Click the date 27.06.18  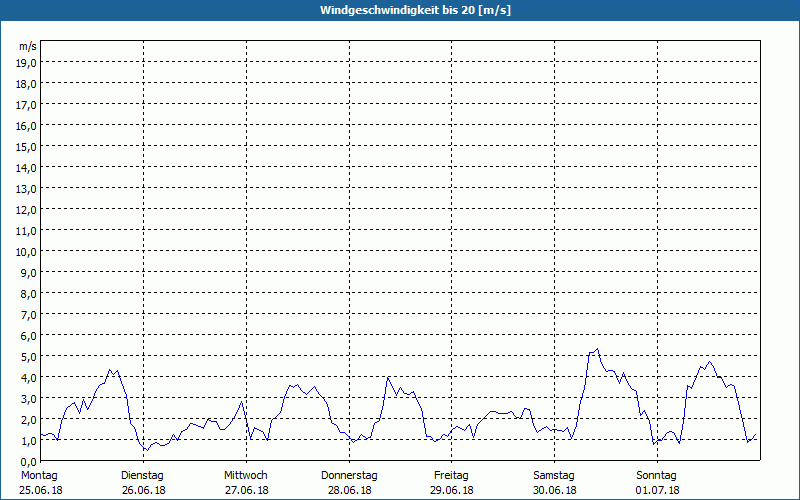point(246,490)
